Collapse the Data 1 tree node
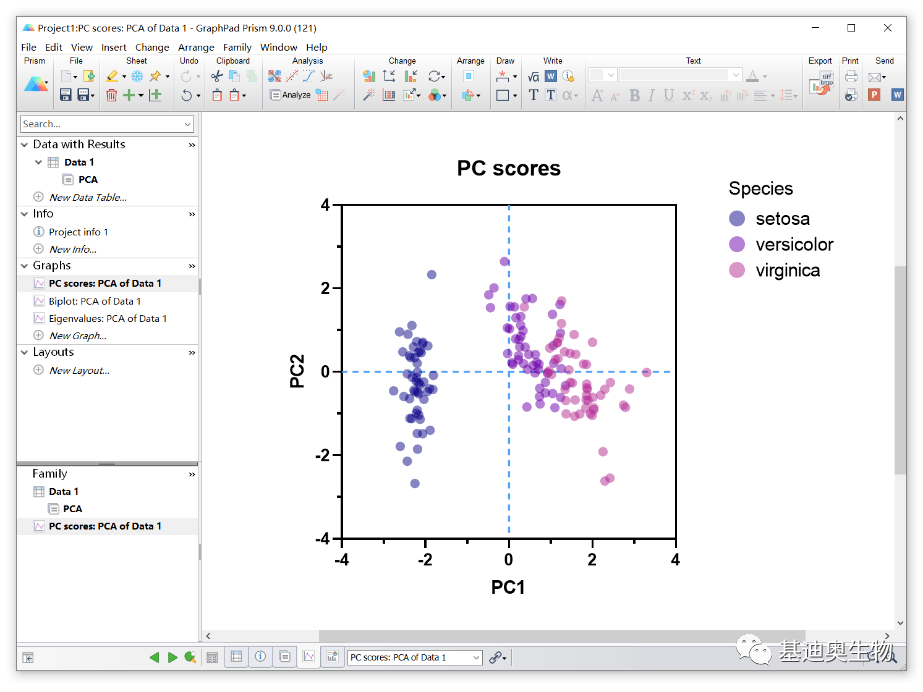The image size is (923, 692). [x=39, y=162]
